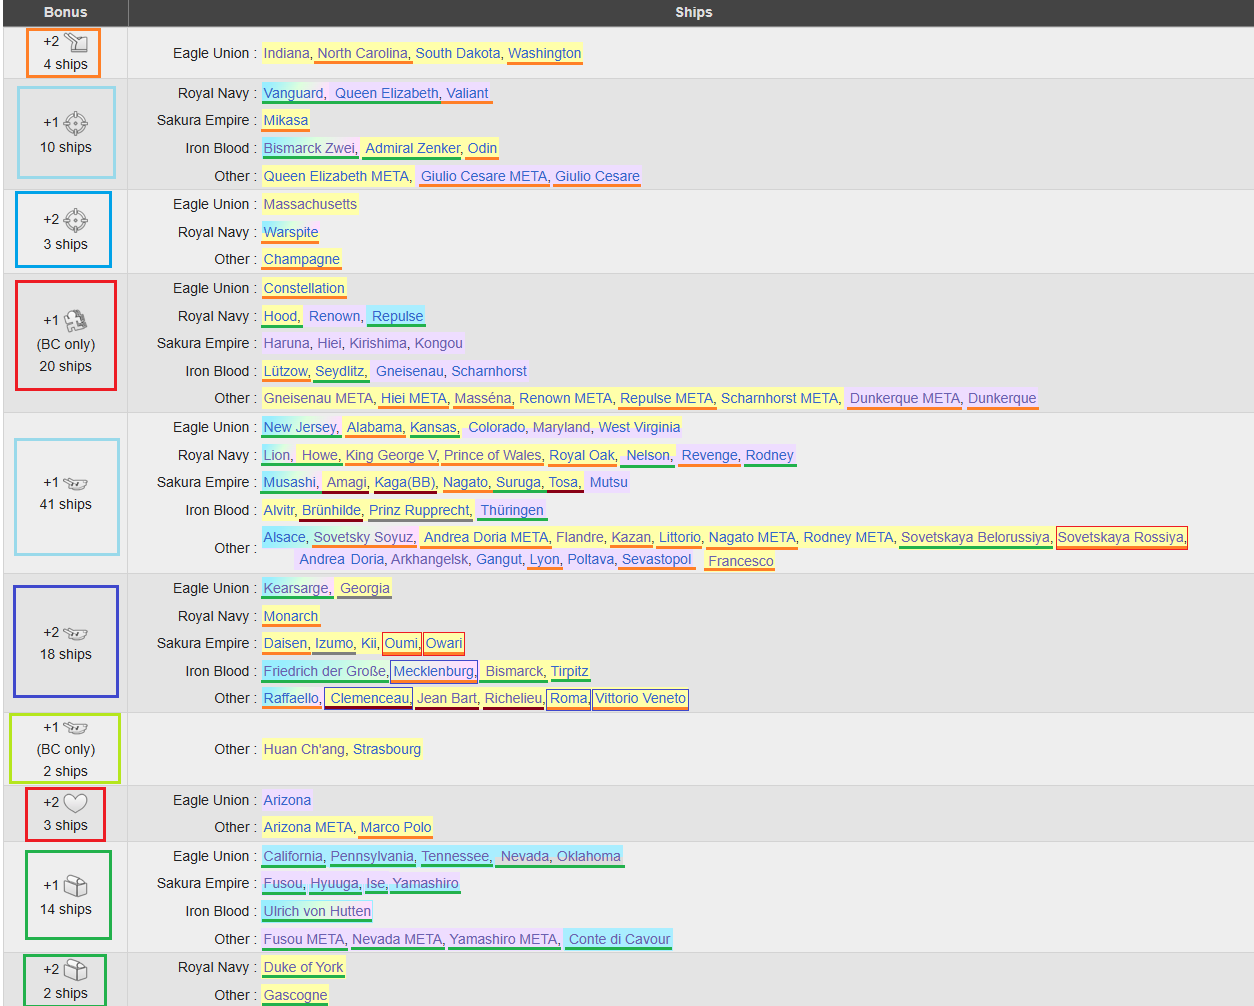Open the Thüringen ship link

coord(512,510)
